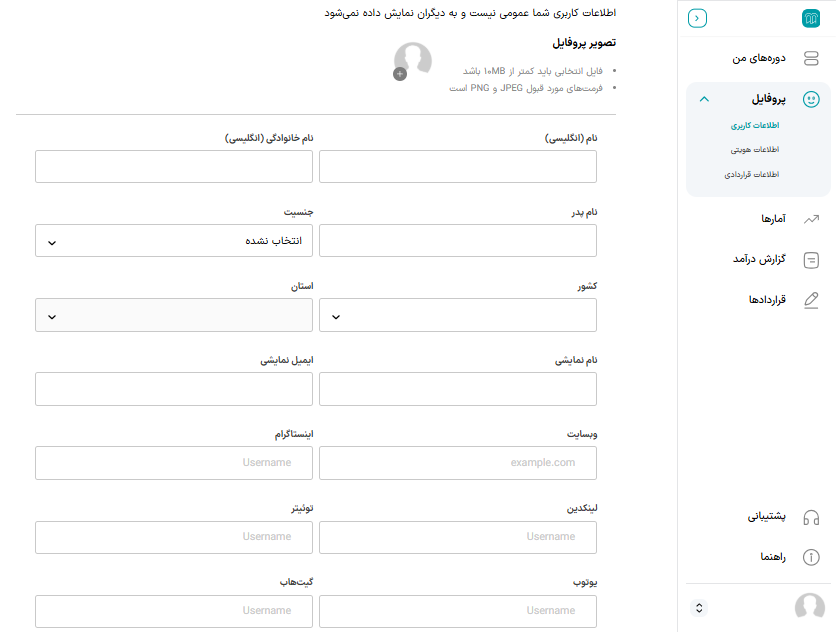The image size is (836, 632).
Task: Focus the نام (انگلیسی) input field
Action: [x=458, y=166]
